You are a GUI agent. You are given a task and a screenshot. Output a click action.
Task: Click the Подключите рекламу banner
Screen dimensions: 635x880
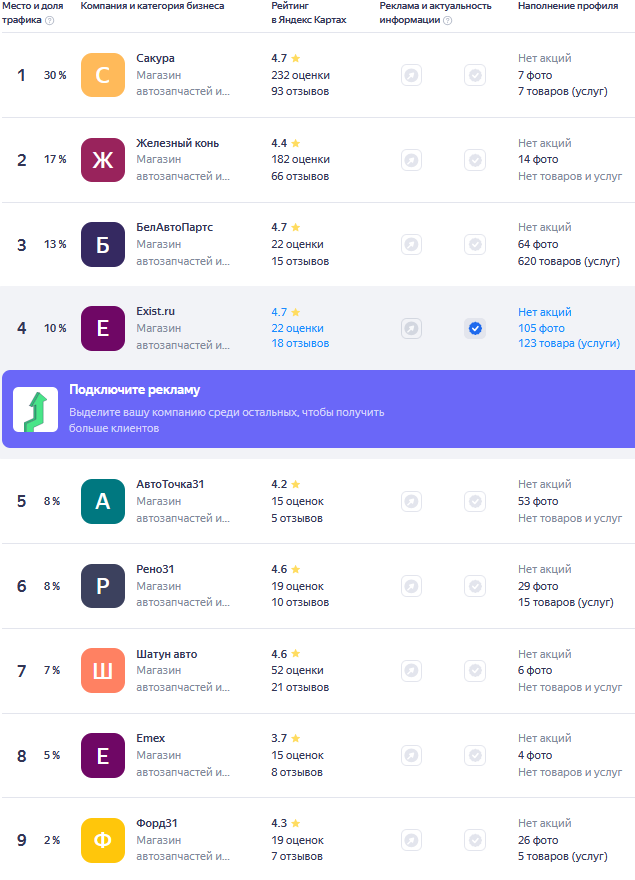(318, 409)
